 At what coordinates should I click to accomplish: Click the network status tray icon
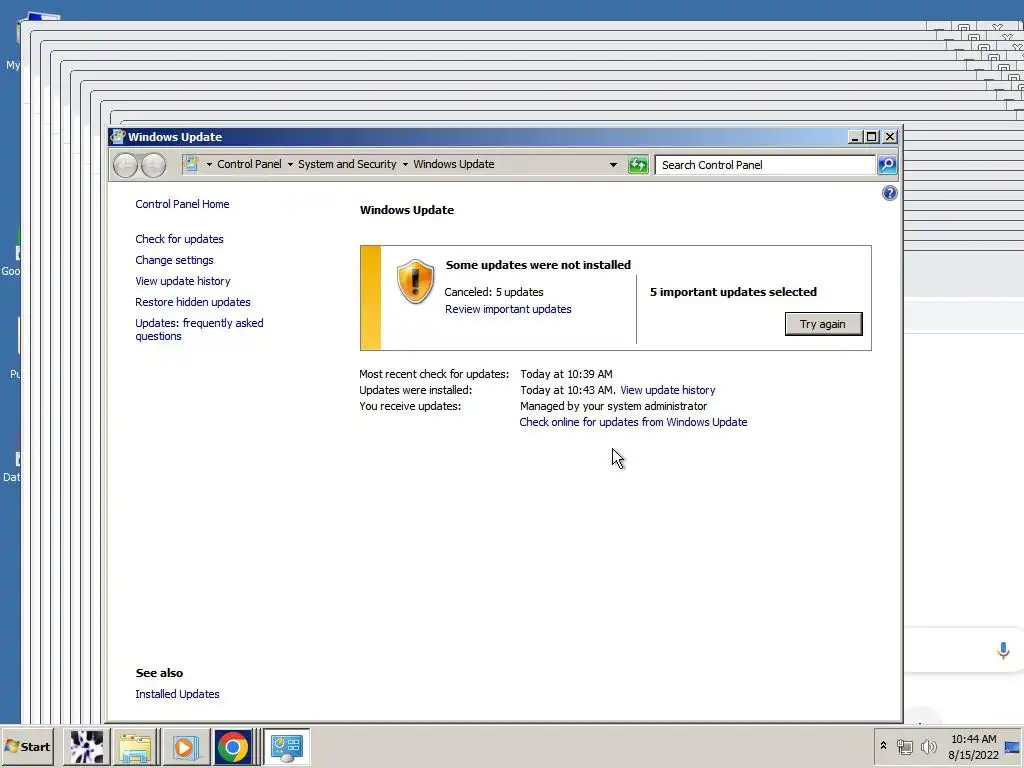click(x=904, y=746)
